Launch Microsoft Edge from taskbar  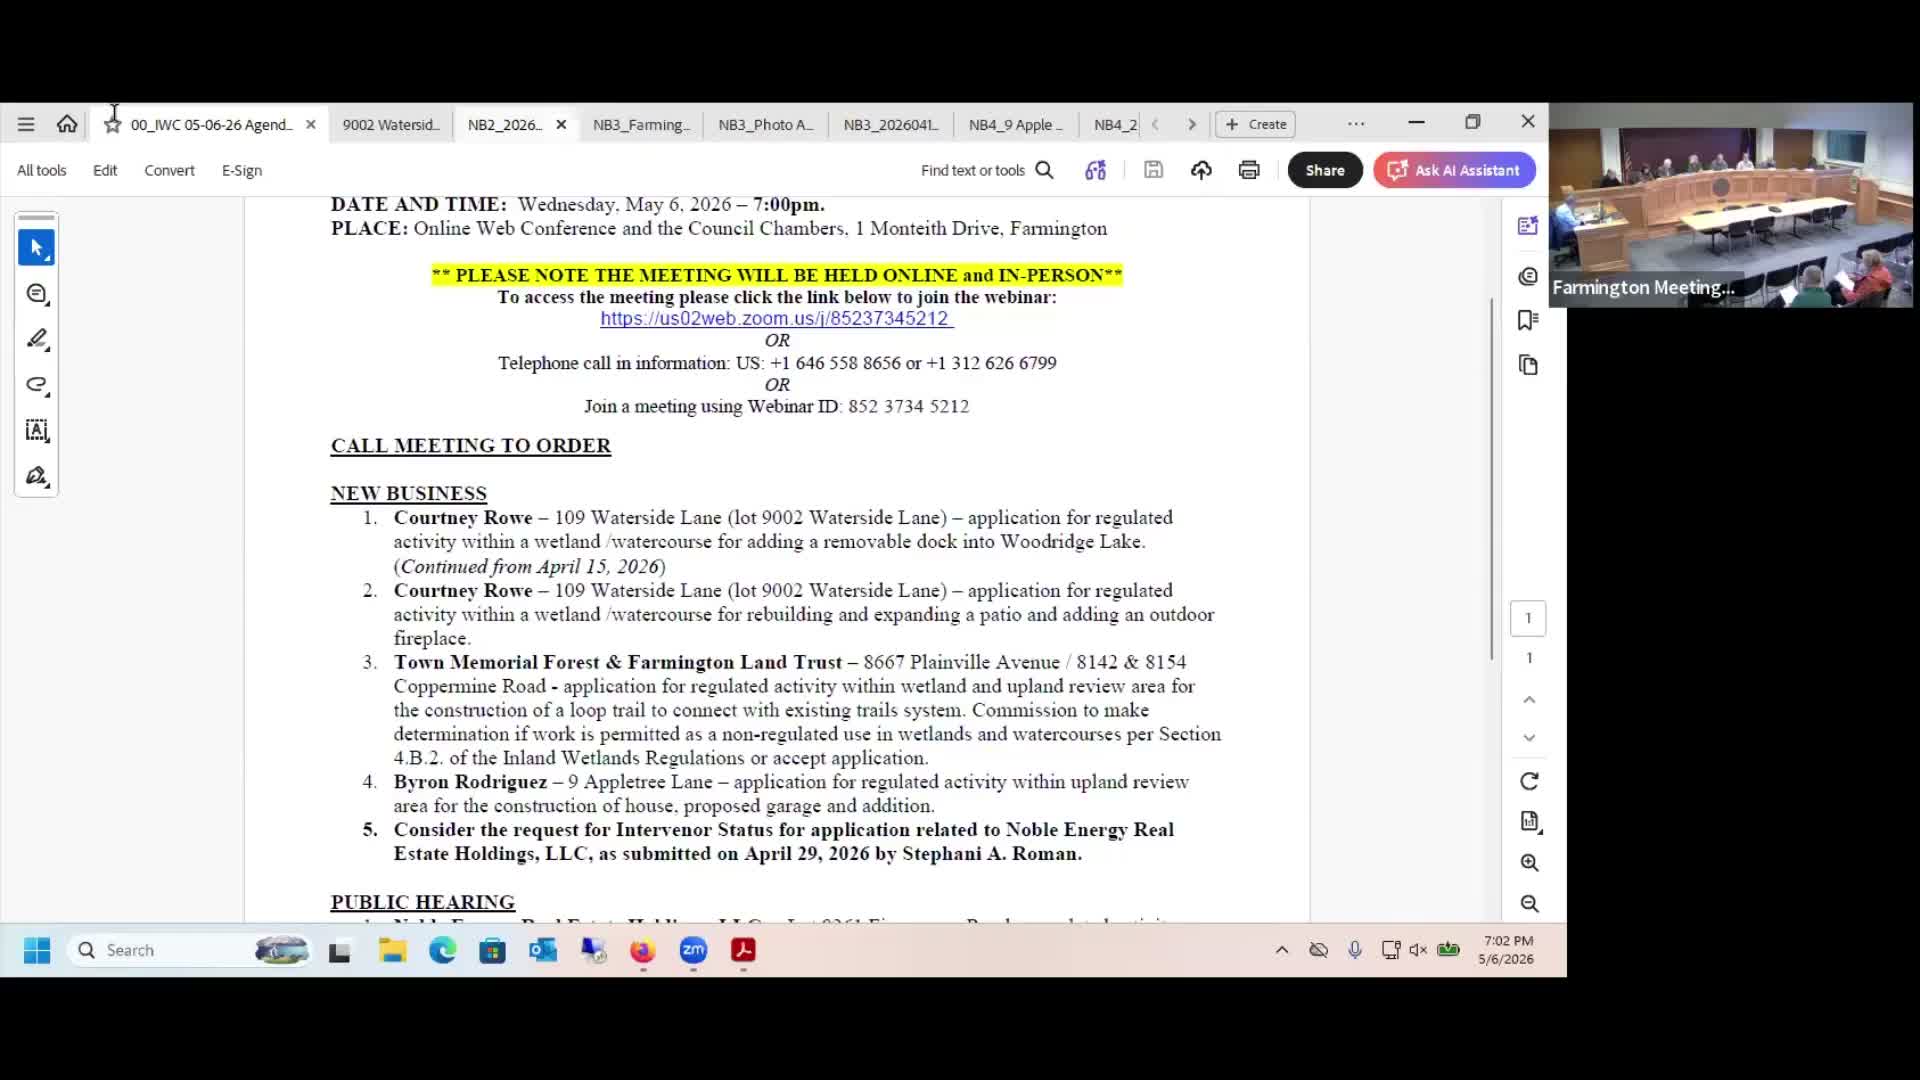coord(442,950)
